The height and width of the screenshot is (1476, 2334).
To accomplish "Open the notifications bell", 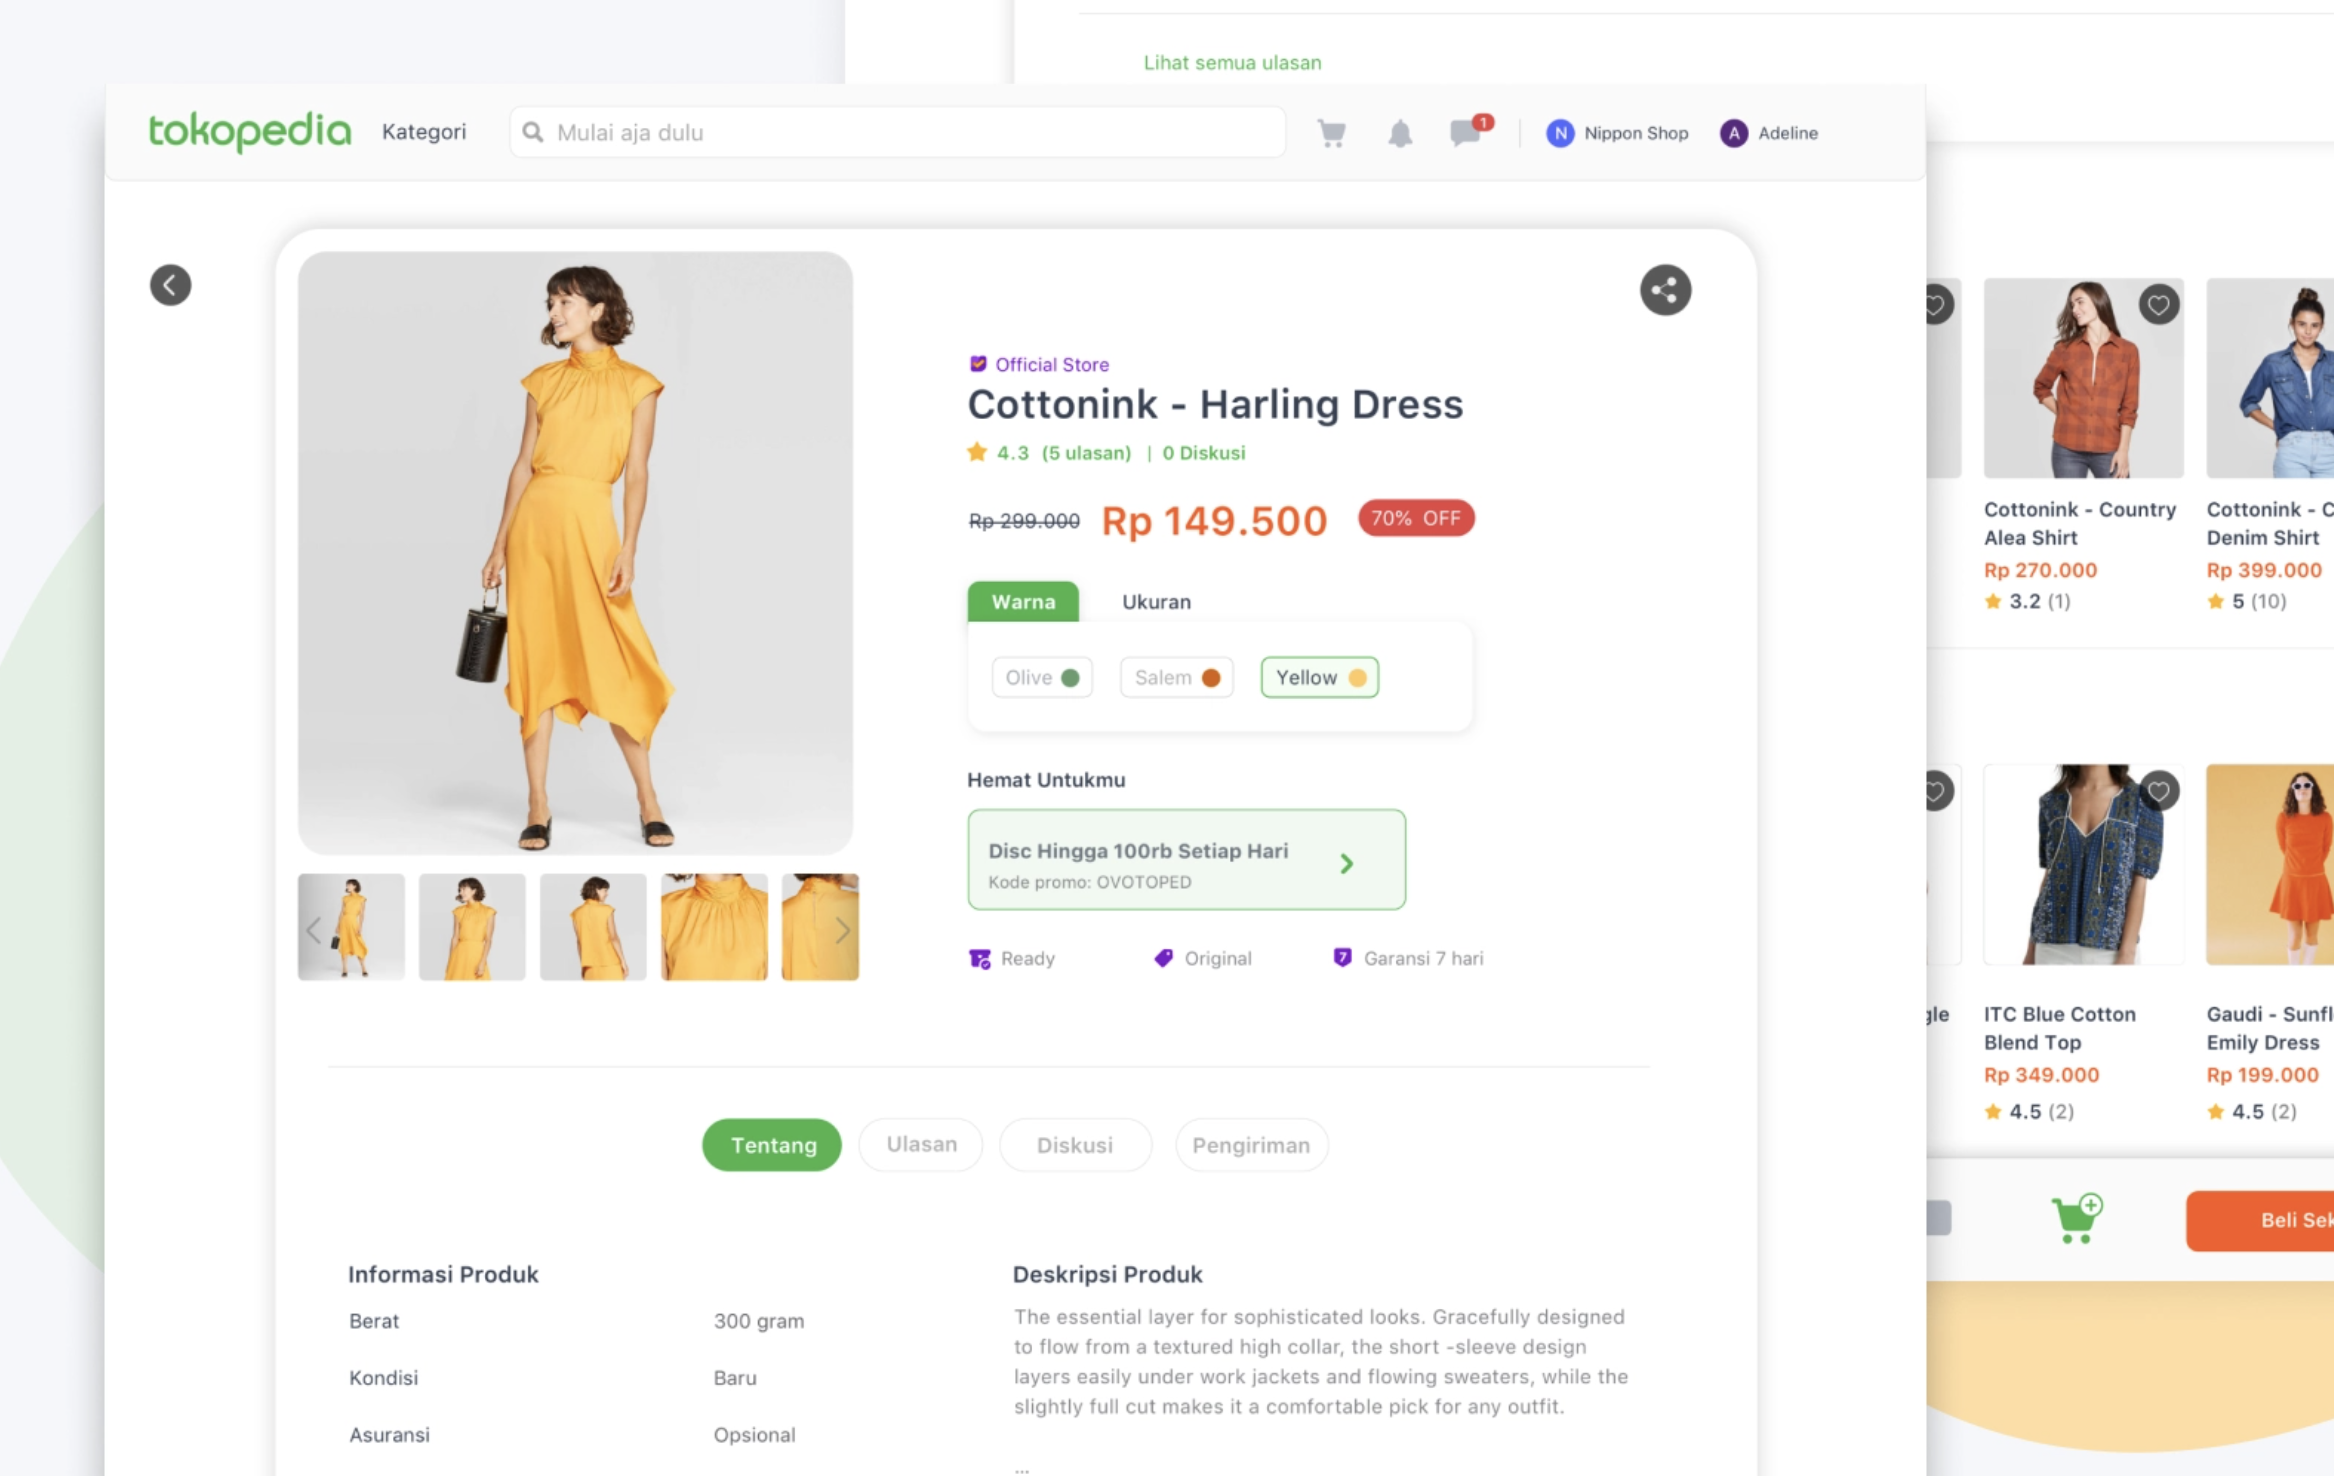I will coord(1400,133).
